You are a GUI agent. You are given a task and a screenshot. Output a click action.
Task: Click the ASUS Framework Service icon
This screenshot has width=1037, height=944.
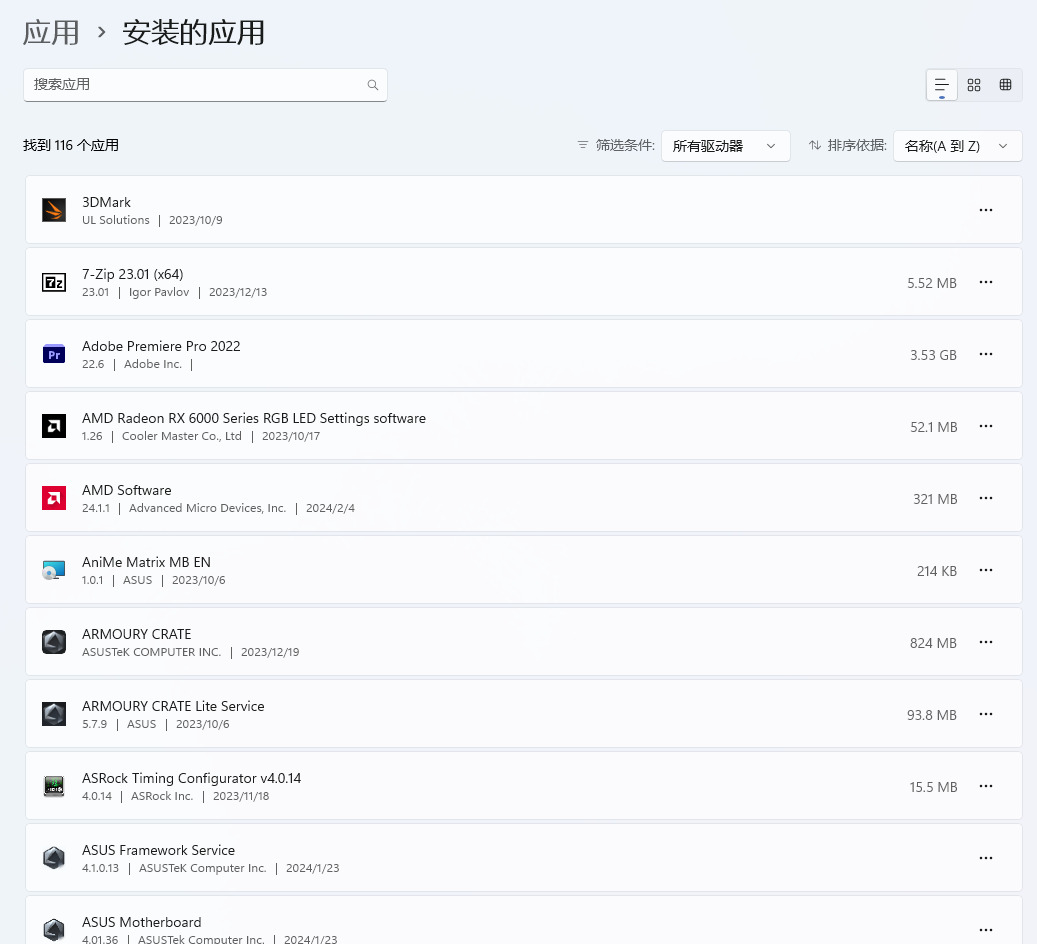[54, 858]
